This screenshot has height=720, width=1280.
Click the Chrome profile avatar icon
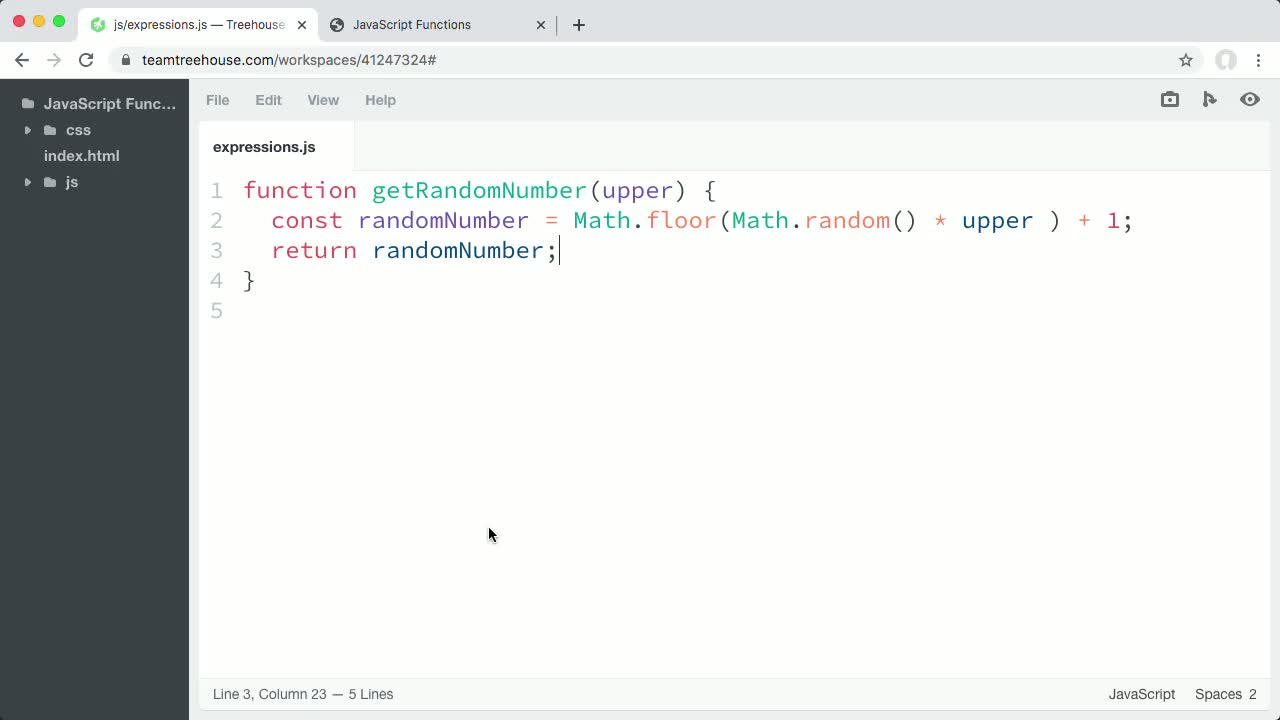click(x=1225, y=60)
